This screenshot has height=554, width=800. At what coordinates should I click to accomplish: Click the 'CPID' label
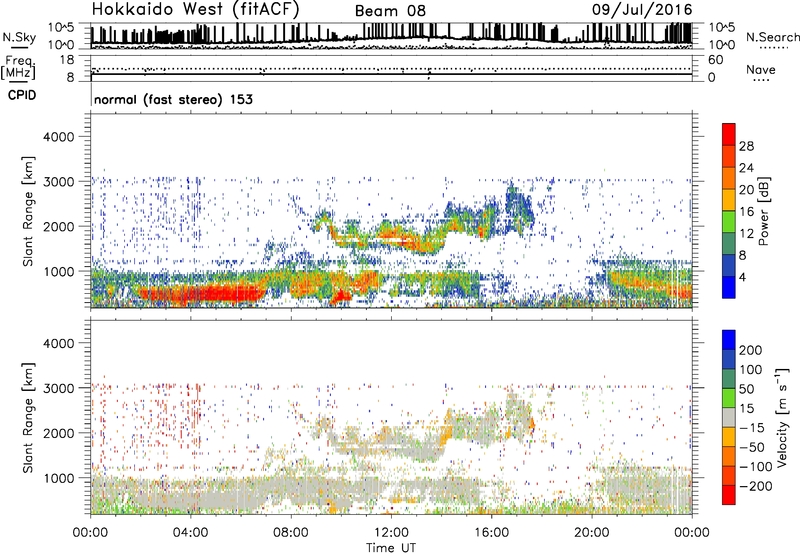pos(22,95)
